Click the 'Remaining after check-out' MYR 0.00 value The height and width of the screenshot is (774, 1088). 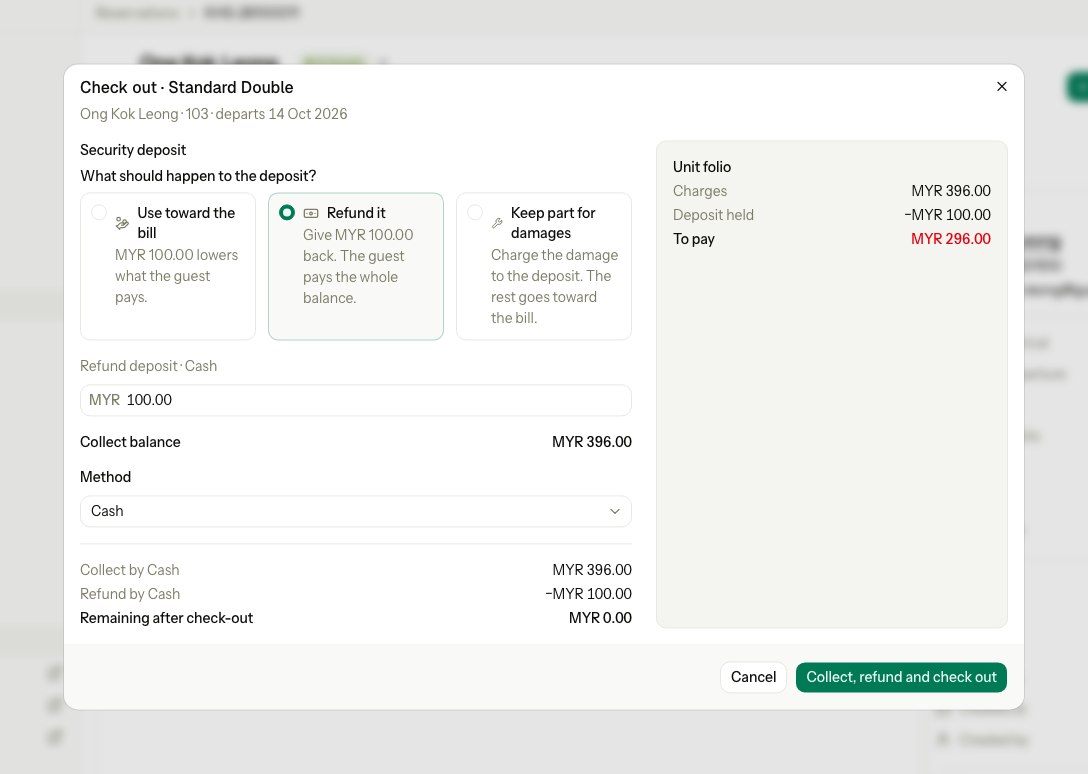(x=600, y=618)
